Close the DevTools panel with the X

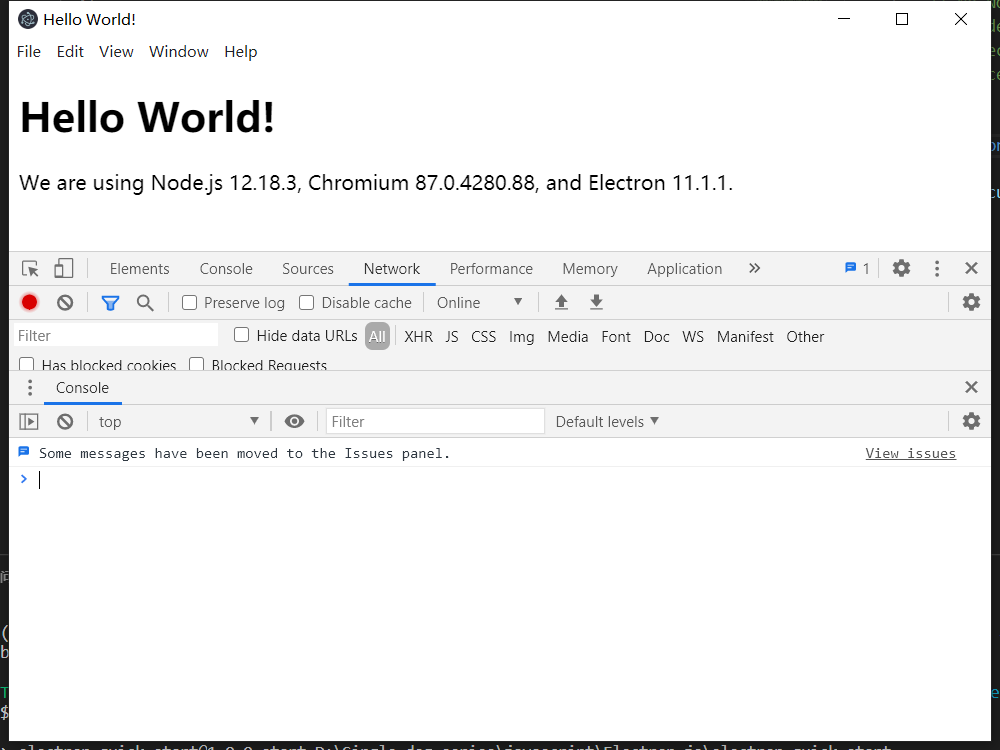click(x=971, y=268)
